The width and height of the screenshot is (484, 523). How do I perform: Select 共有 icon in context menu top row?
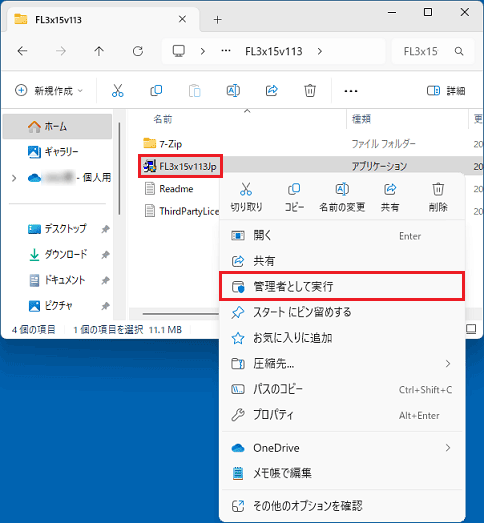click(x=390, y=197)
